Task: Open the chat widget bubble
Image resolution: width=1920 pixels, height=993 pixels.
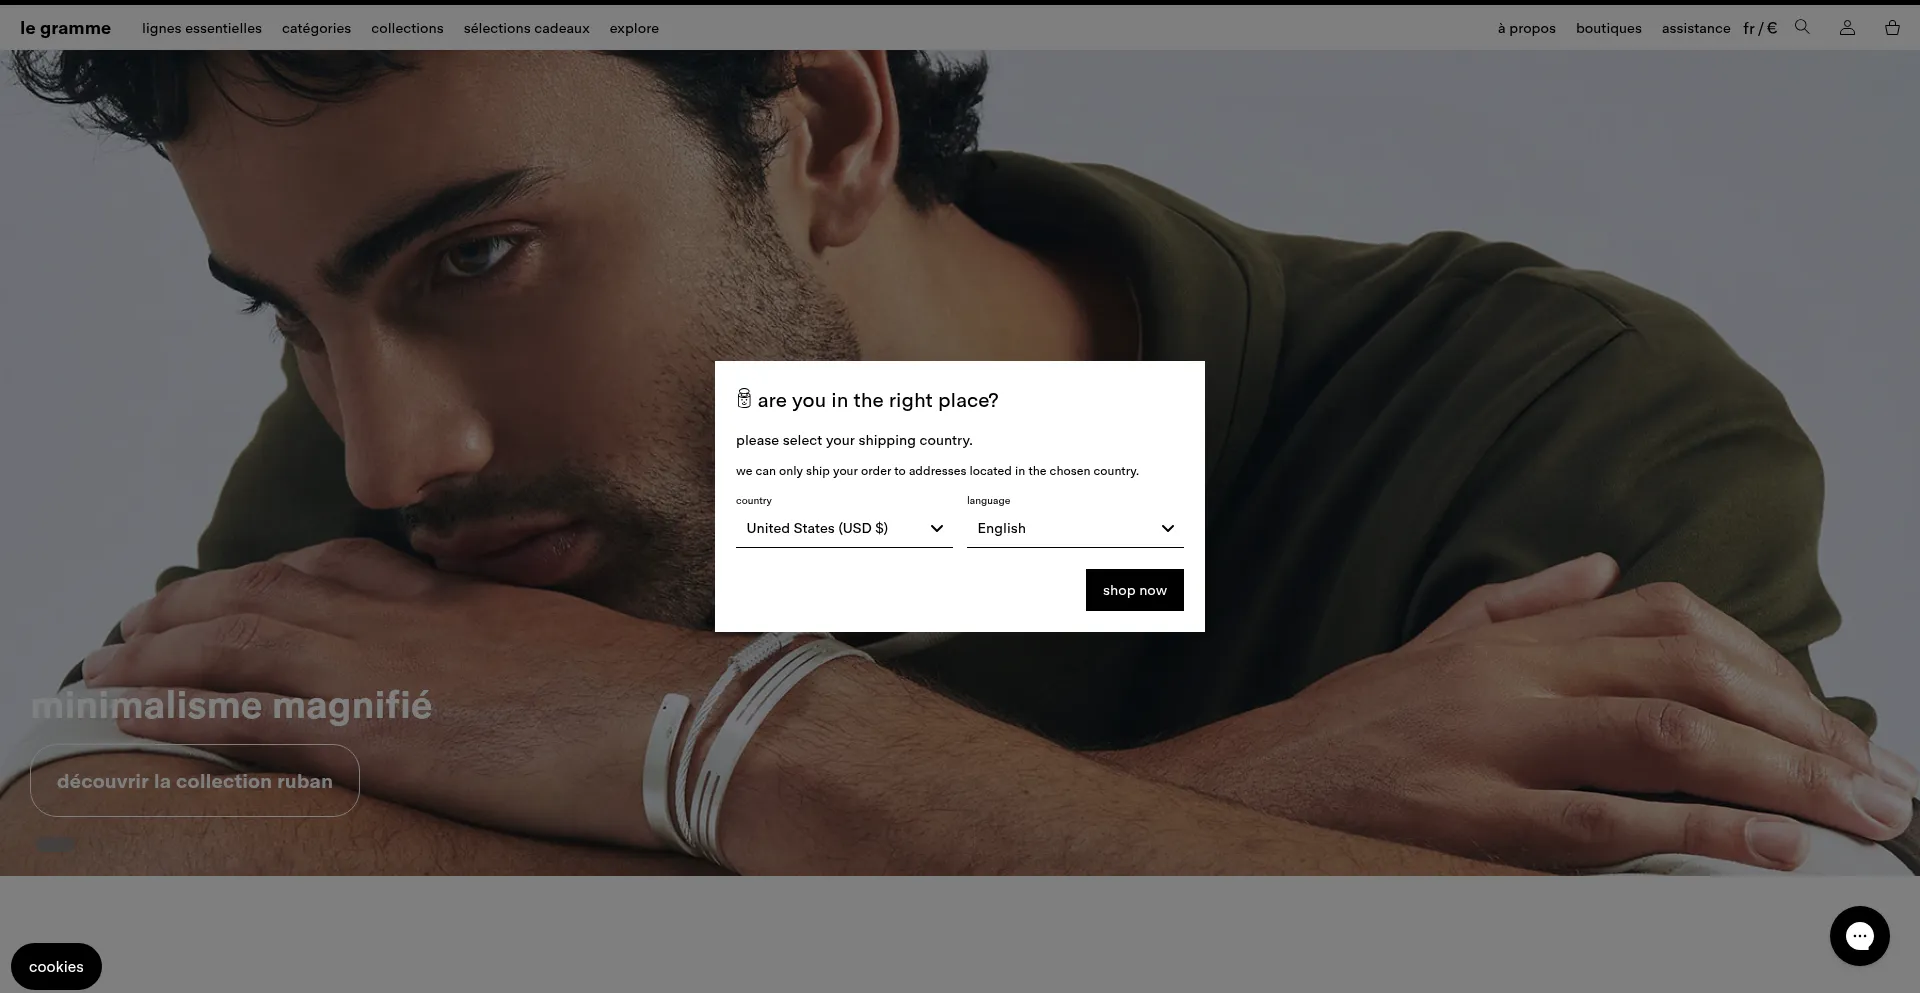Action: pos(1859,936)
